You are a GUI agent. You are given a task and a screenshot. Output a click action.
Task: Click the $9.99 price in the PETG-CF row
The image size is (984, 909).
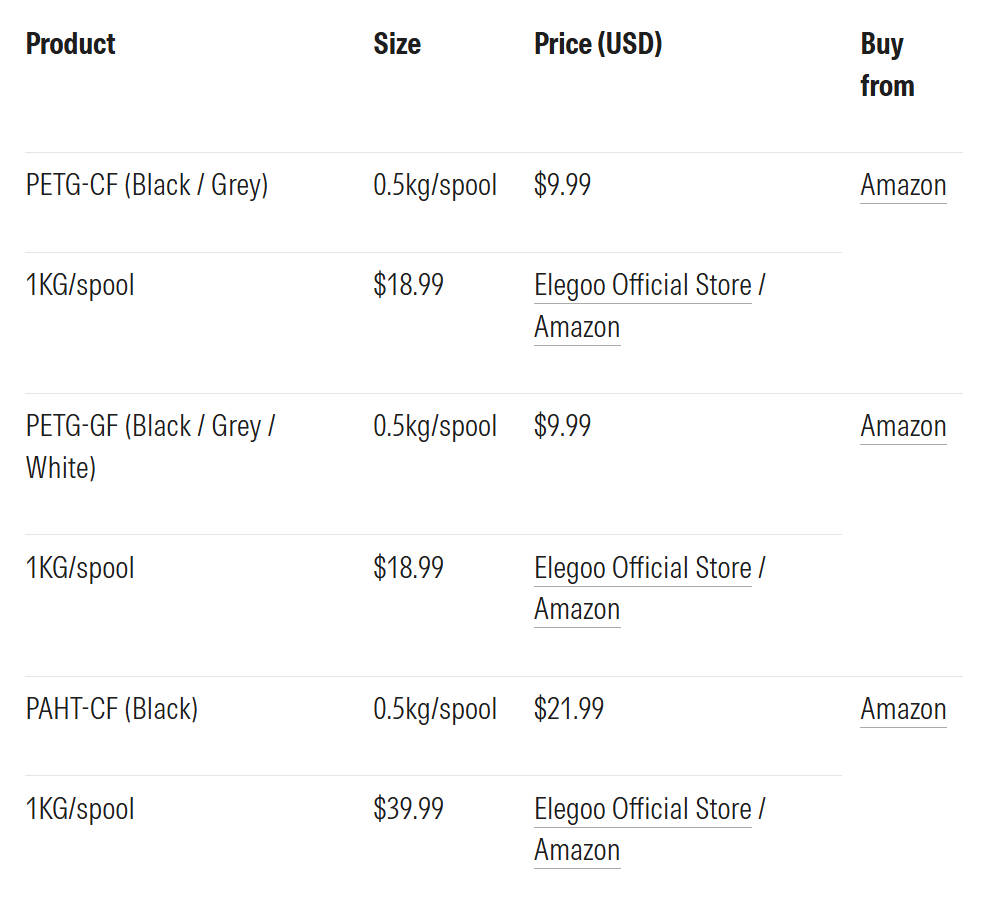pos(562,186)
